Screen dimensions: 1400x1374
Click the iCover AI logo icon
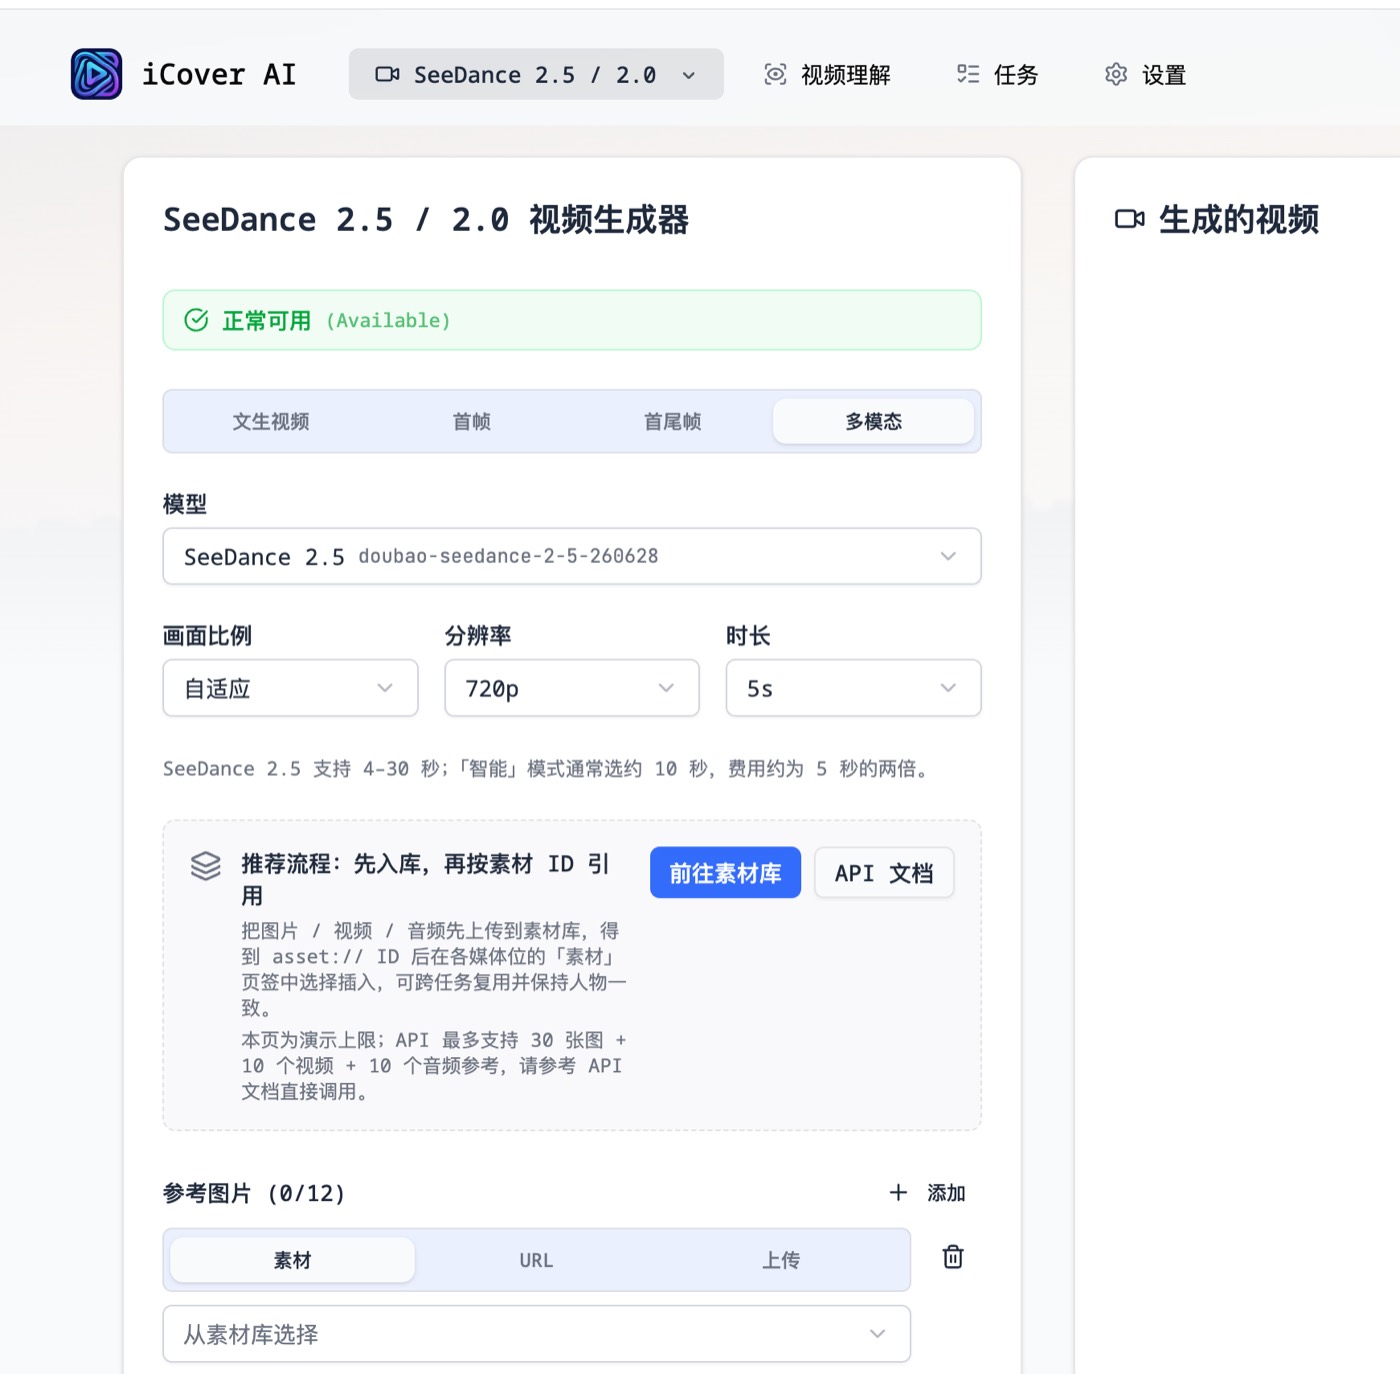click(x=96, y=74)
